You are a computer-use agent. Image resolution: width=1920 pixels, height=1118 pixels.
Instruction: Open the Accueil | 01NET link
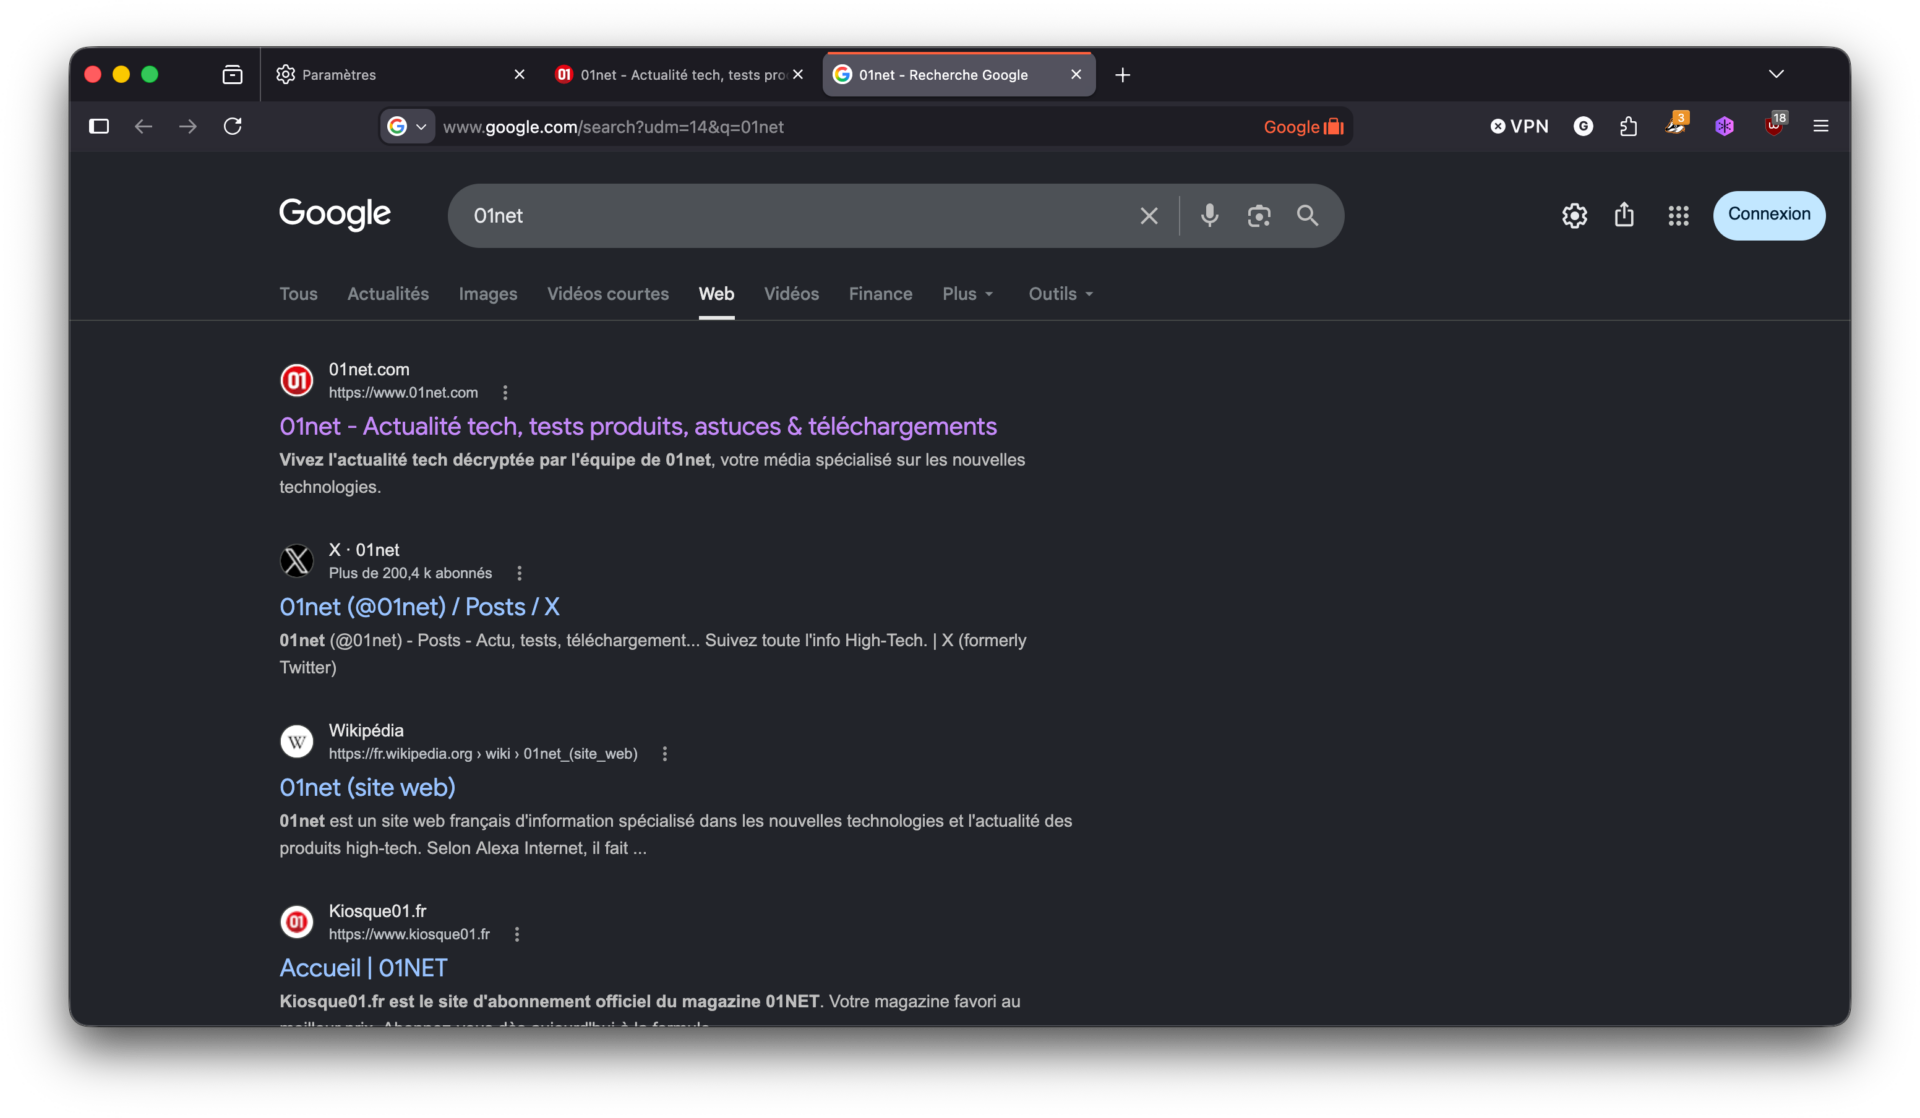pyautogui.click(x=363, y=968)
